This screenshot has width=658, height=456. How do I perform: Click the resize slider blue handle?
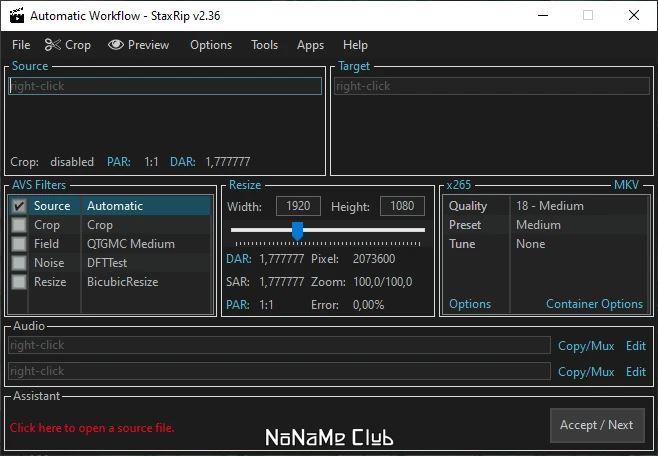tap(297, 231)
